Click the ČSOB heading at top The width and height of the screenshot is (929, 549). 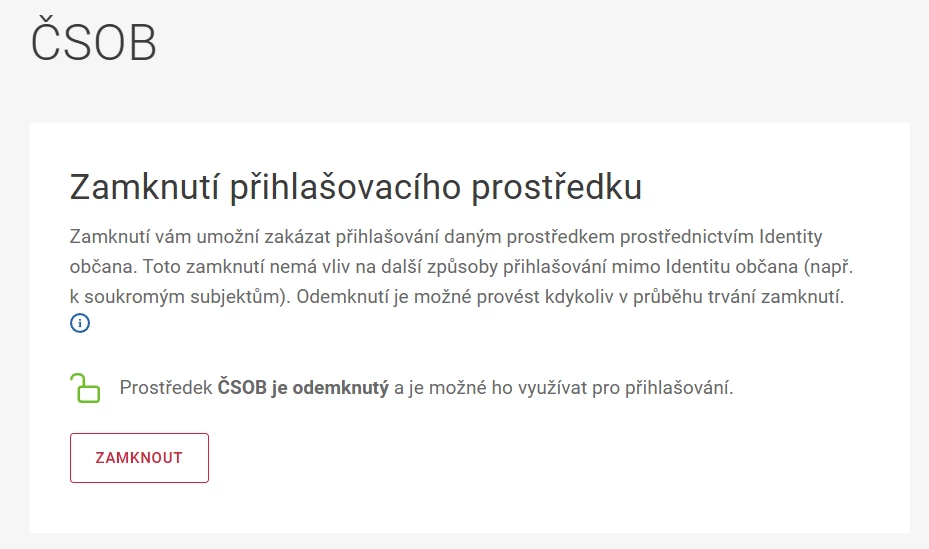pyautogui.click(x=94, y=40)
